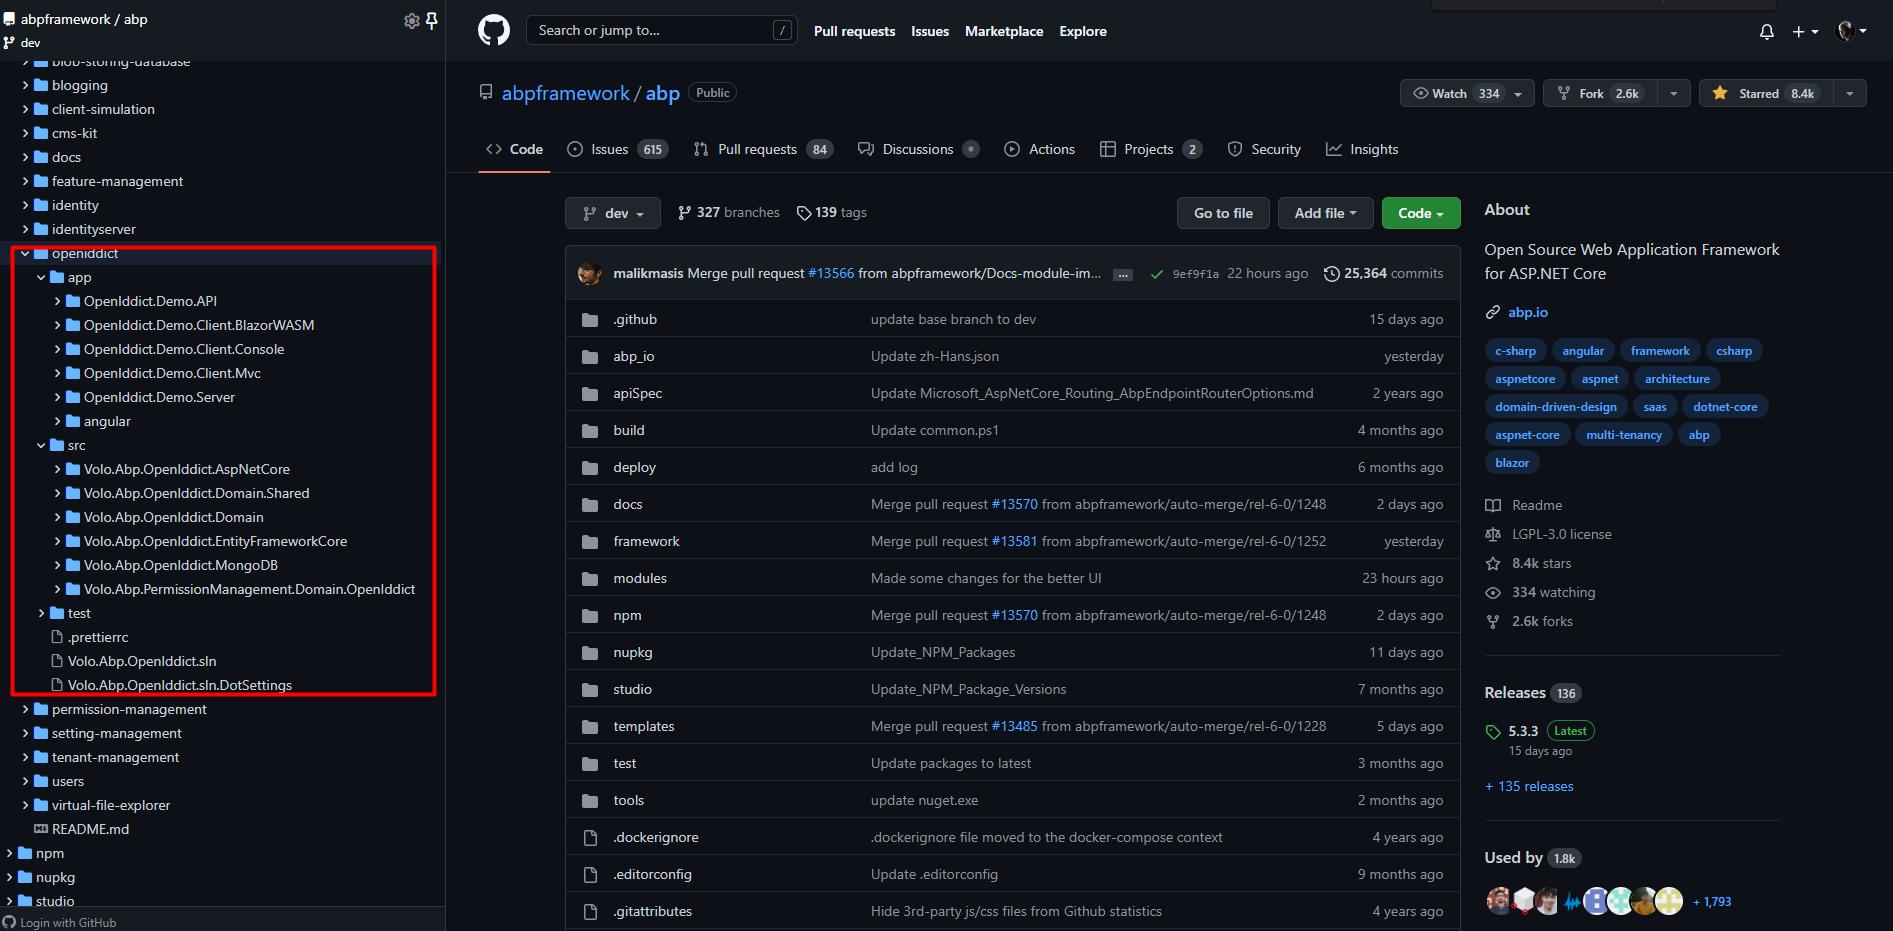Click Login with GitHub in sidebar
The height and width of the screenshot is (931, 1893).
(60, 922)
